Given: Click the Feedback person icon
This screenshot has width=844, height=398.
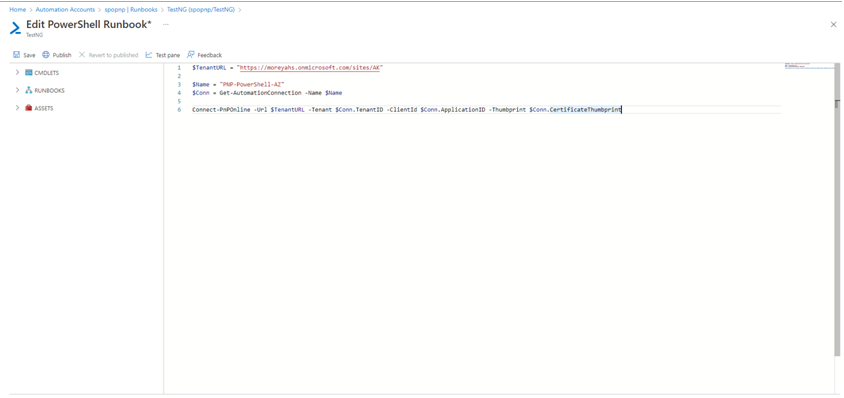Looking at the screenshot, I should click(191, 55).
